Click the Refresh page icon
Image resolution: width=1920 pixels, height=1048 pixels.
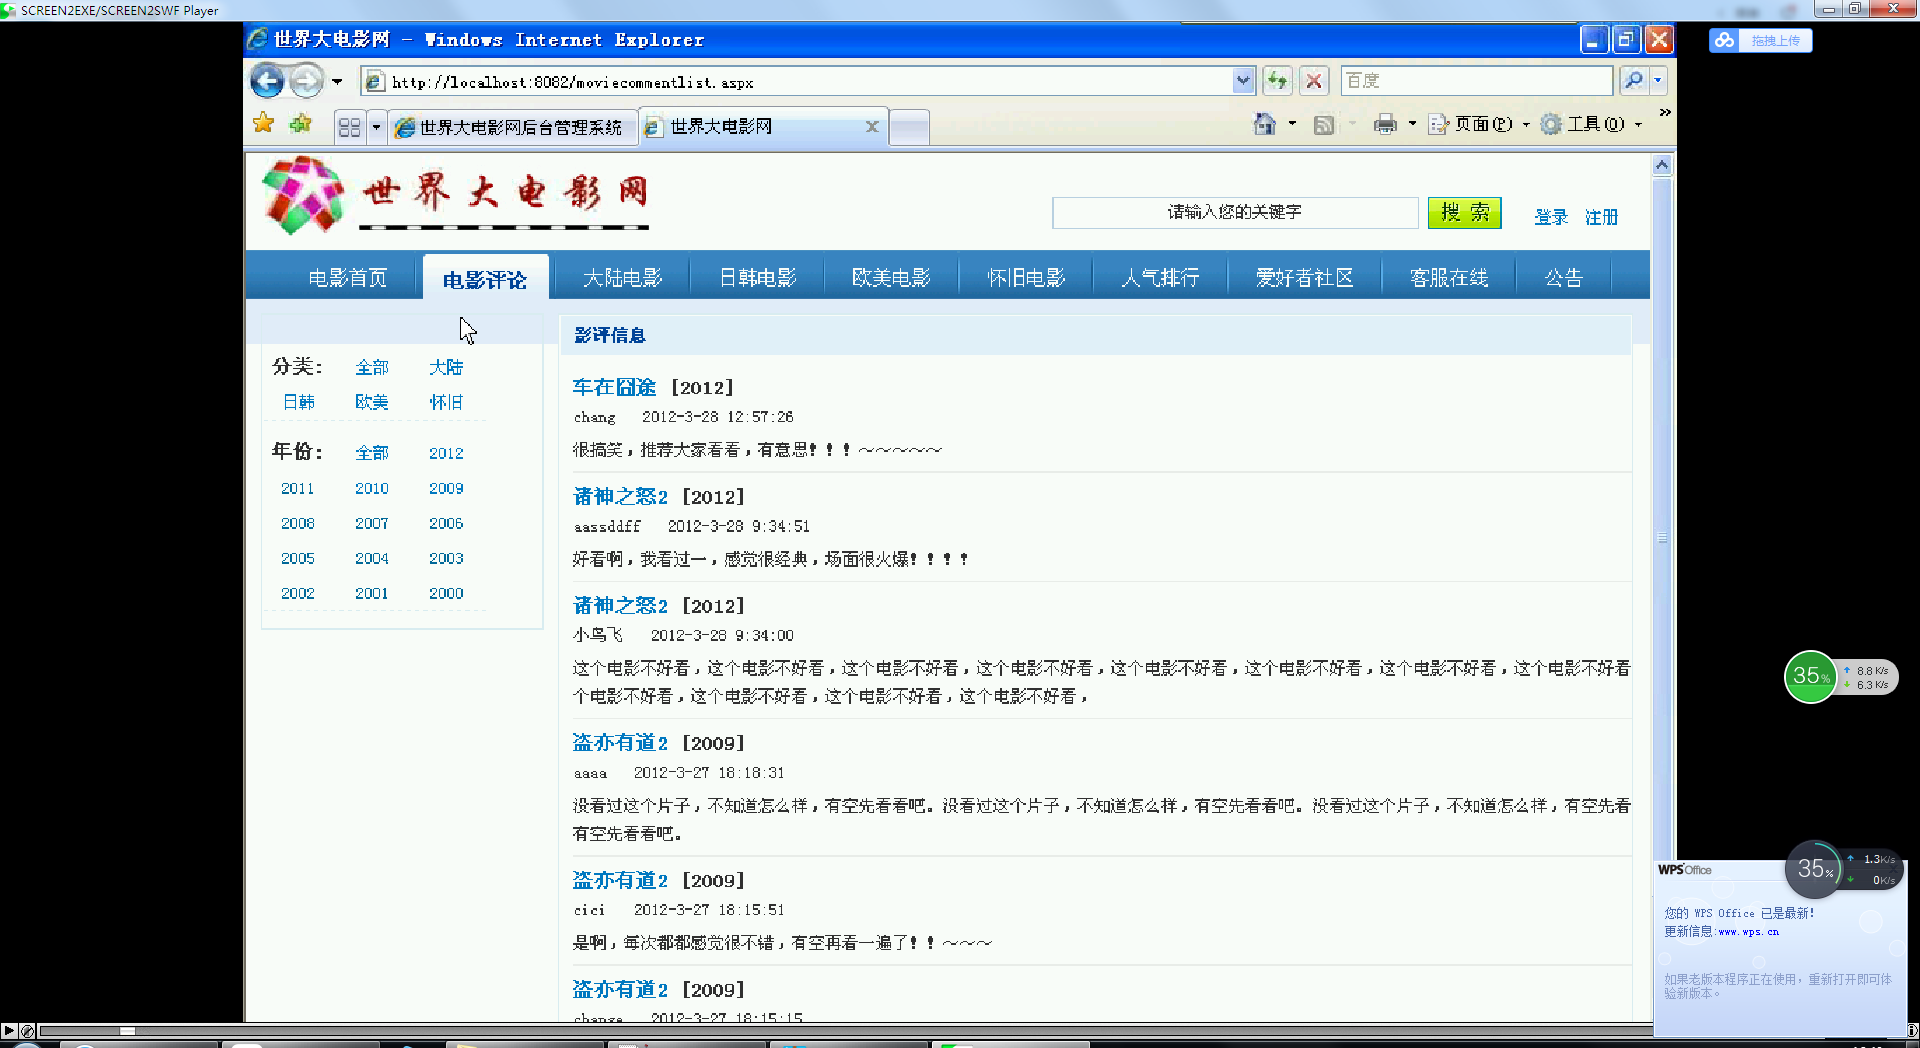click(1277, 81)
